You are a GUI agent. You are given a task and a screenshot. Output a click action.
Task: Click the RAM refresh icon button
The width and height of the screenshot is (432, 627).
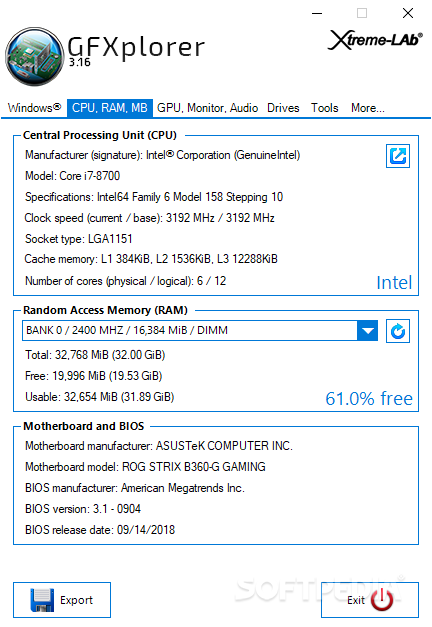click(398, 331)
